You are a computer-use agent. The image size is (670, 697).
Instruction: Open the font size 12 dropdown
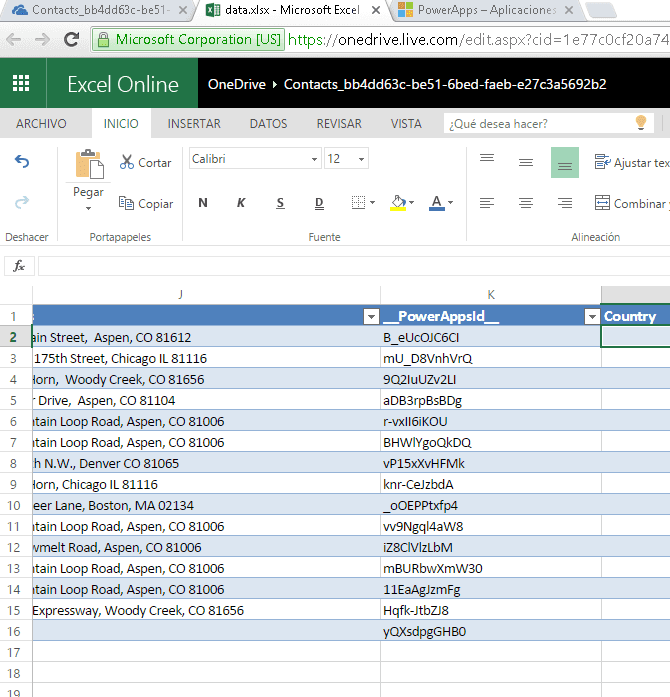point(361,159)
